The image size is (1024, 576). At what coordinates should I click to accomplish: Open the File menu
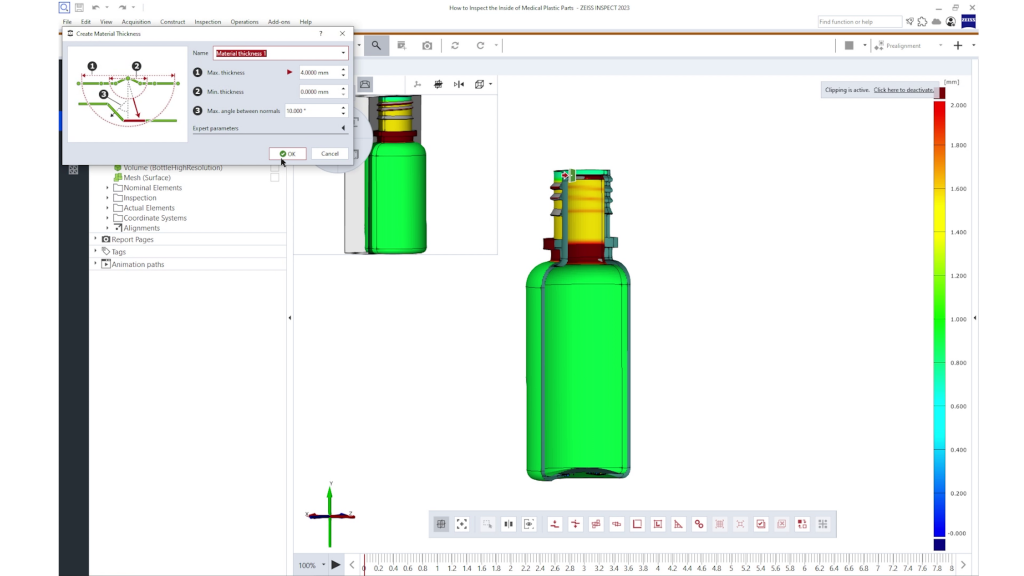coord(67,22)
